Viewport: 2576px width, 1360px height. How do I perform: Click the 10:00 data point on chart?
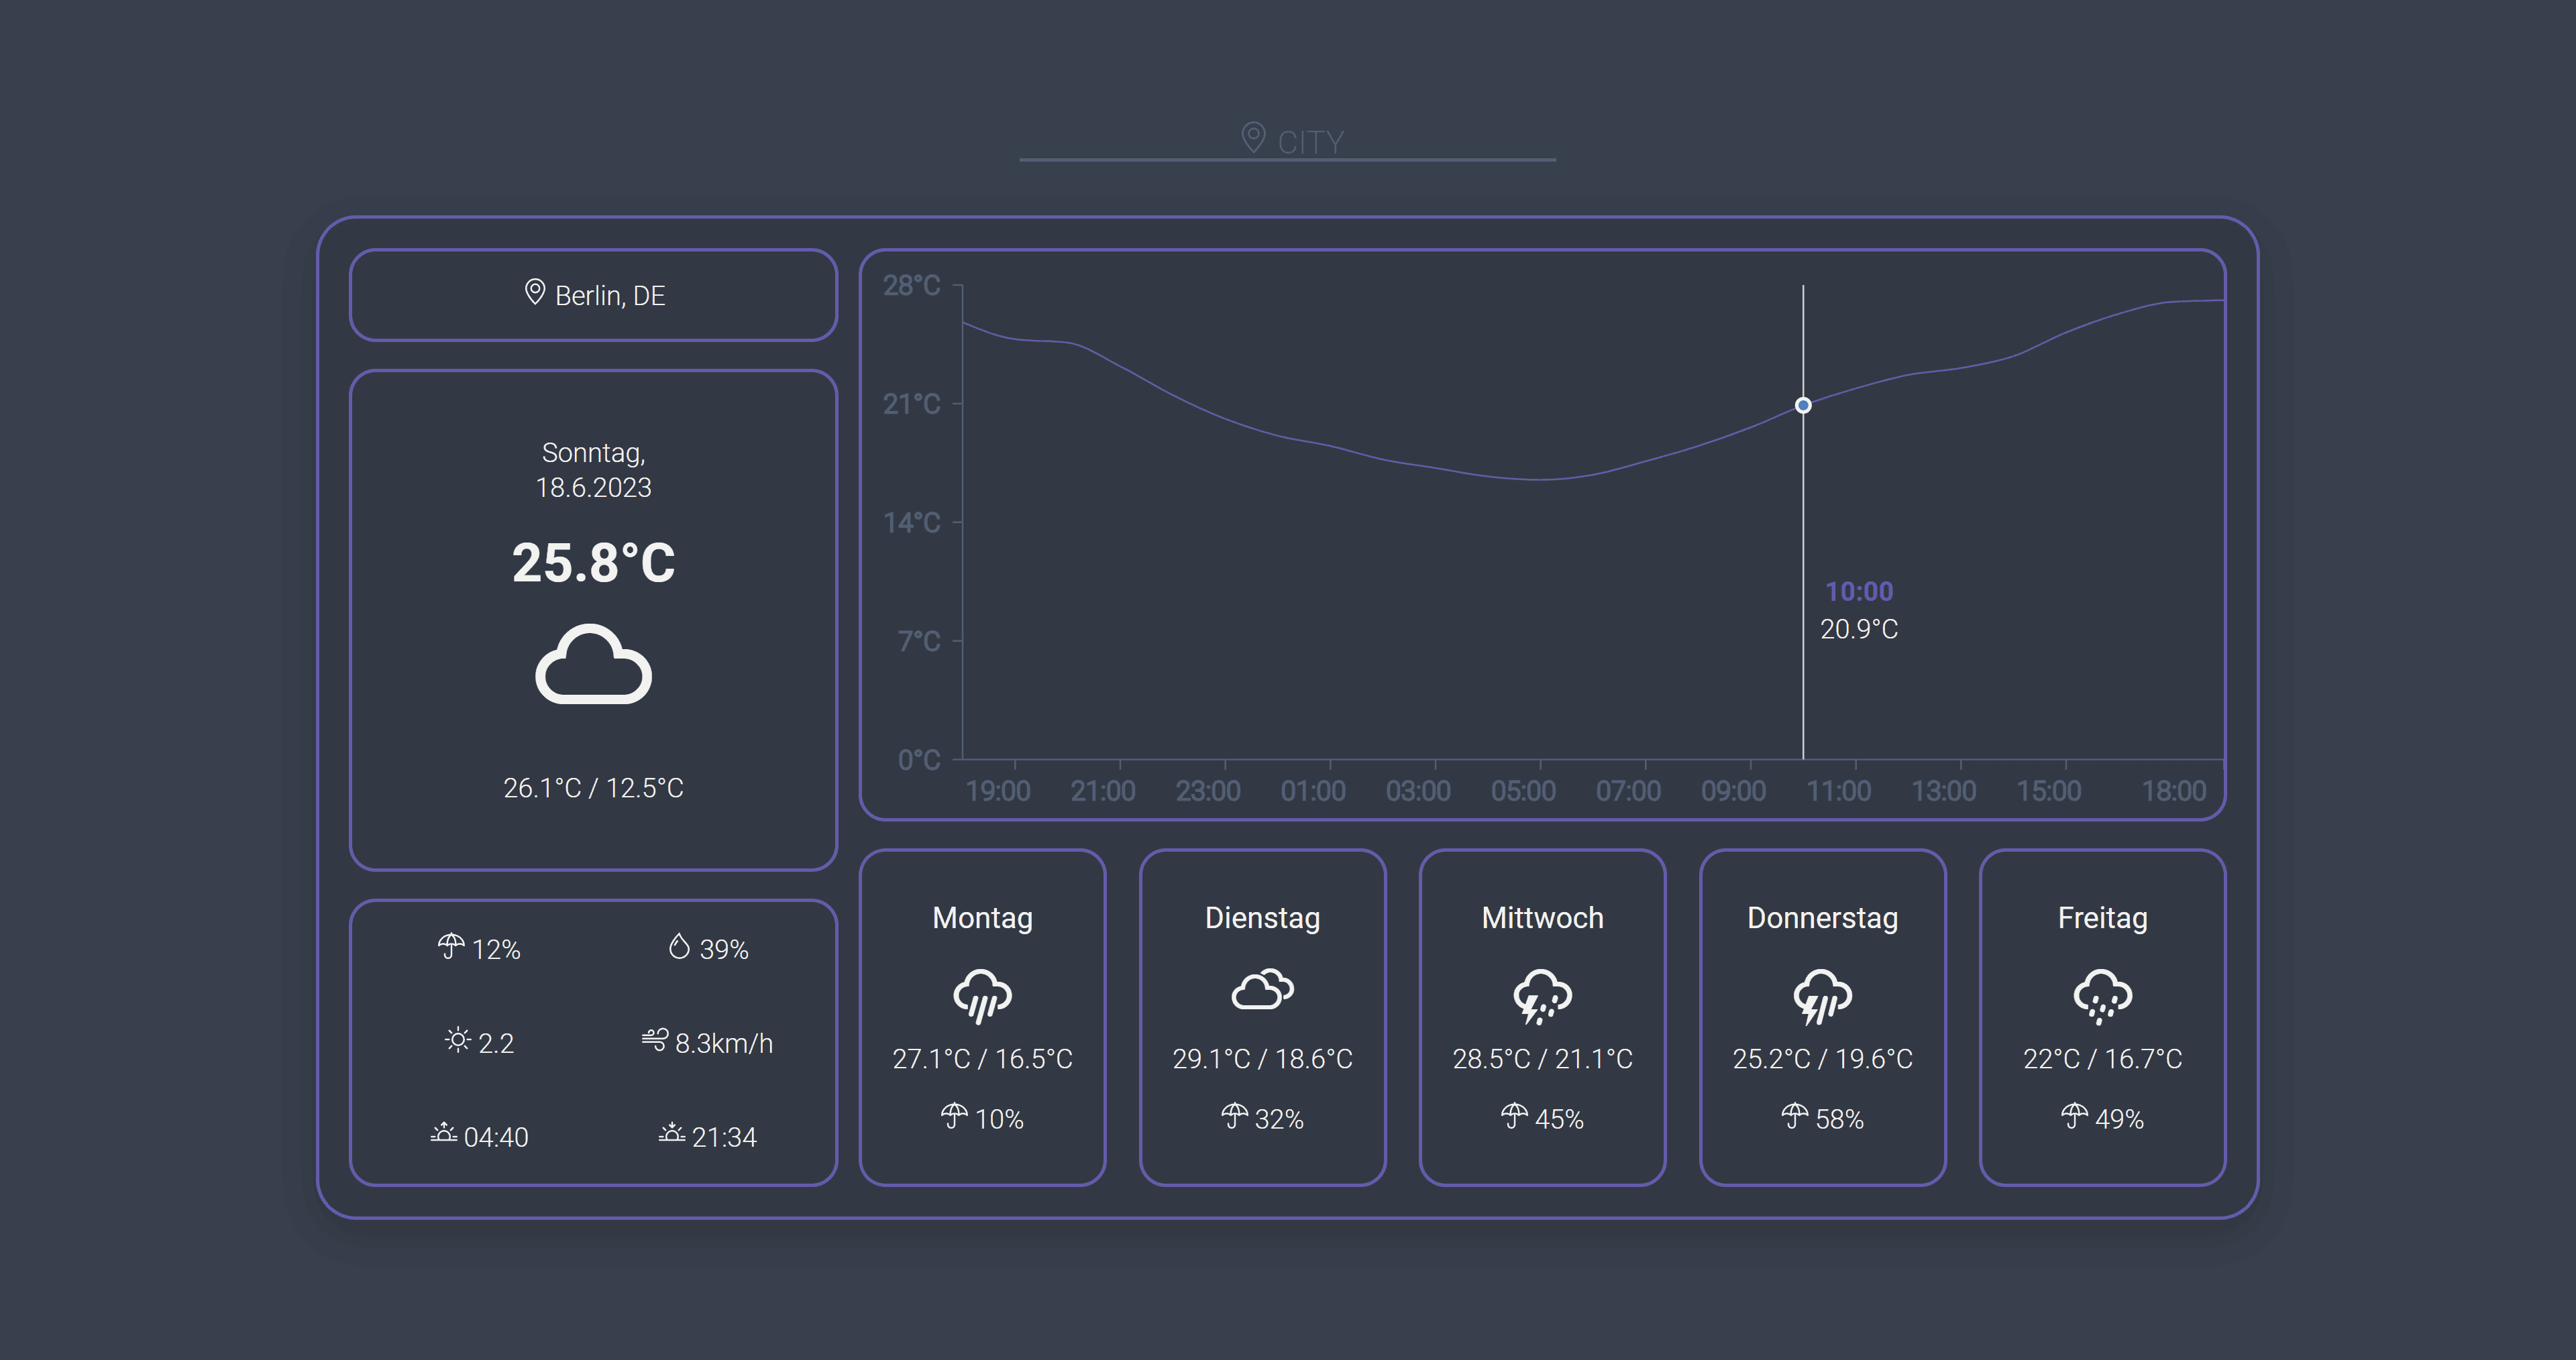tap(1803, 405)
